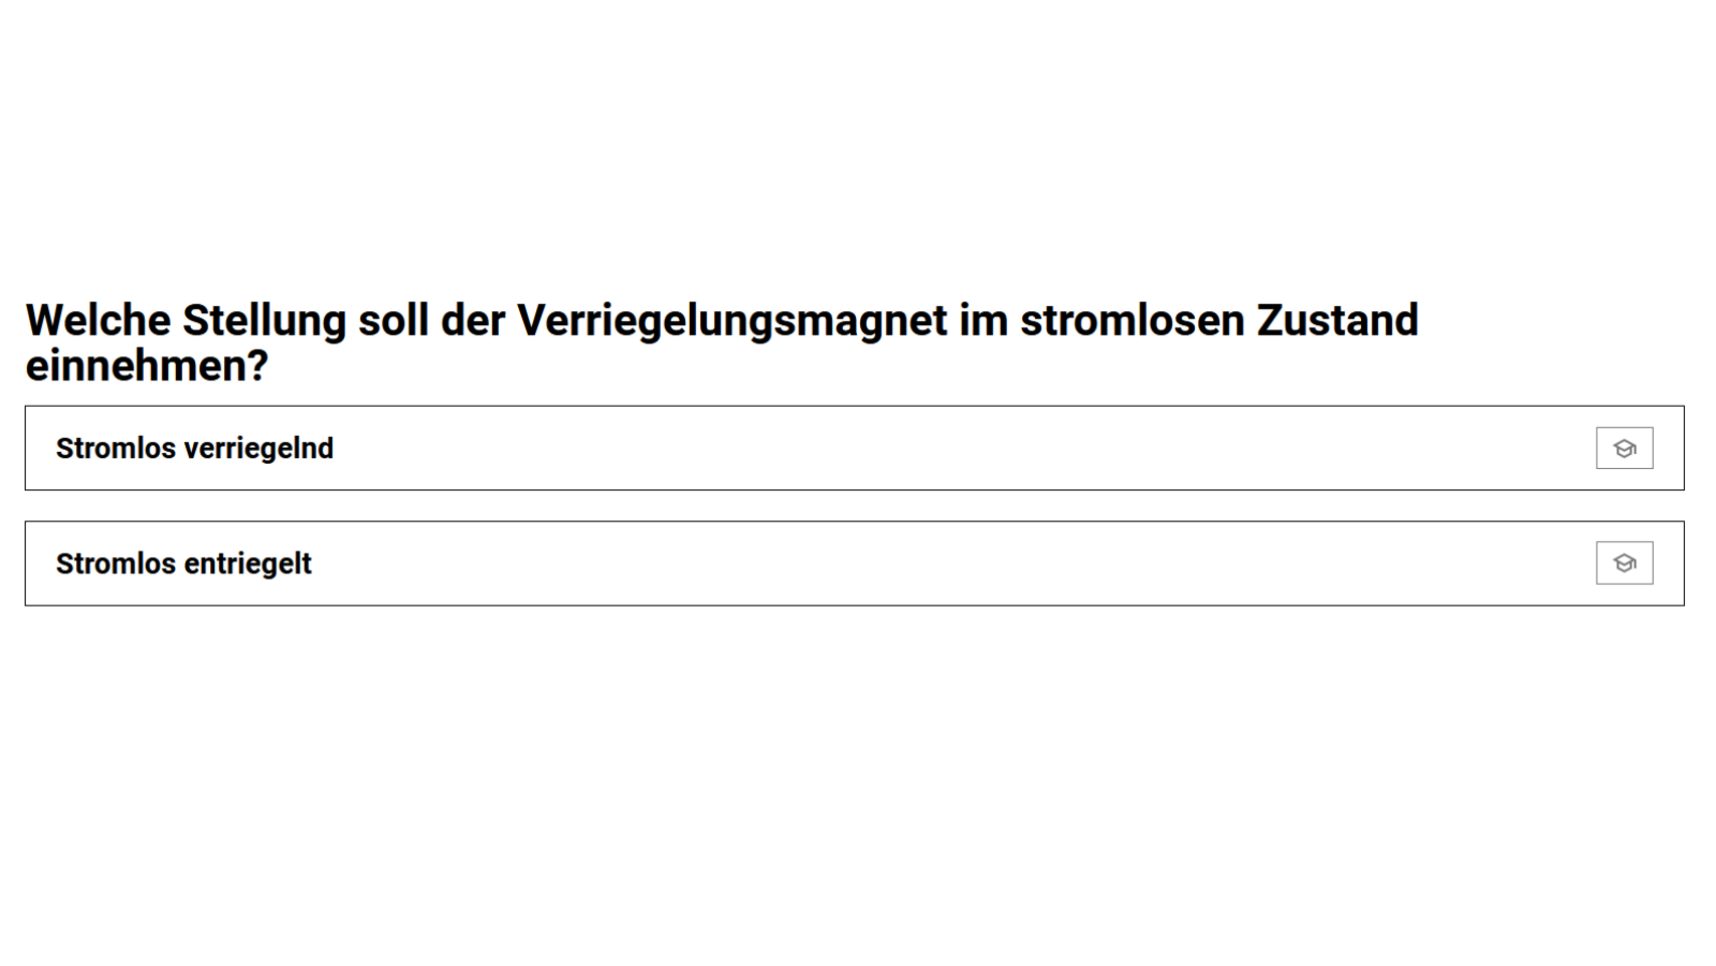The image size is (1716, 966).
Task: Click the word 'soll' in the question
Action: [393, 321]
